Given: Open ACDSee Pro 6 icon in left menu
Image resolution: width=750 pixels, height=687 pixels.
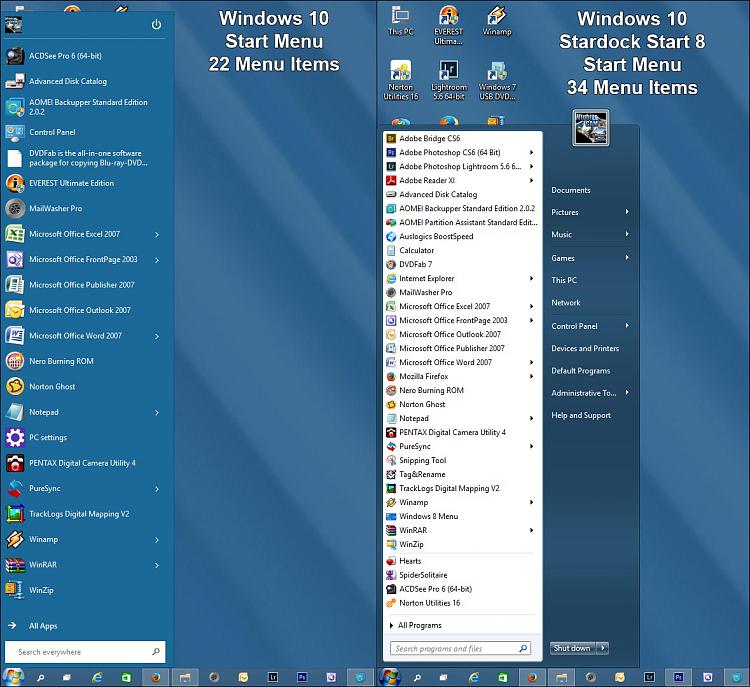Looking at the screenshot, I should [15, 56].
